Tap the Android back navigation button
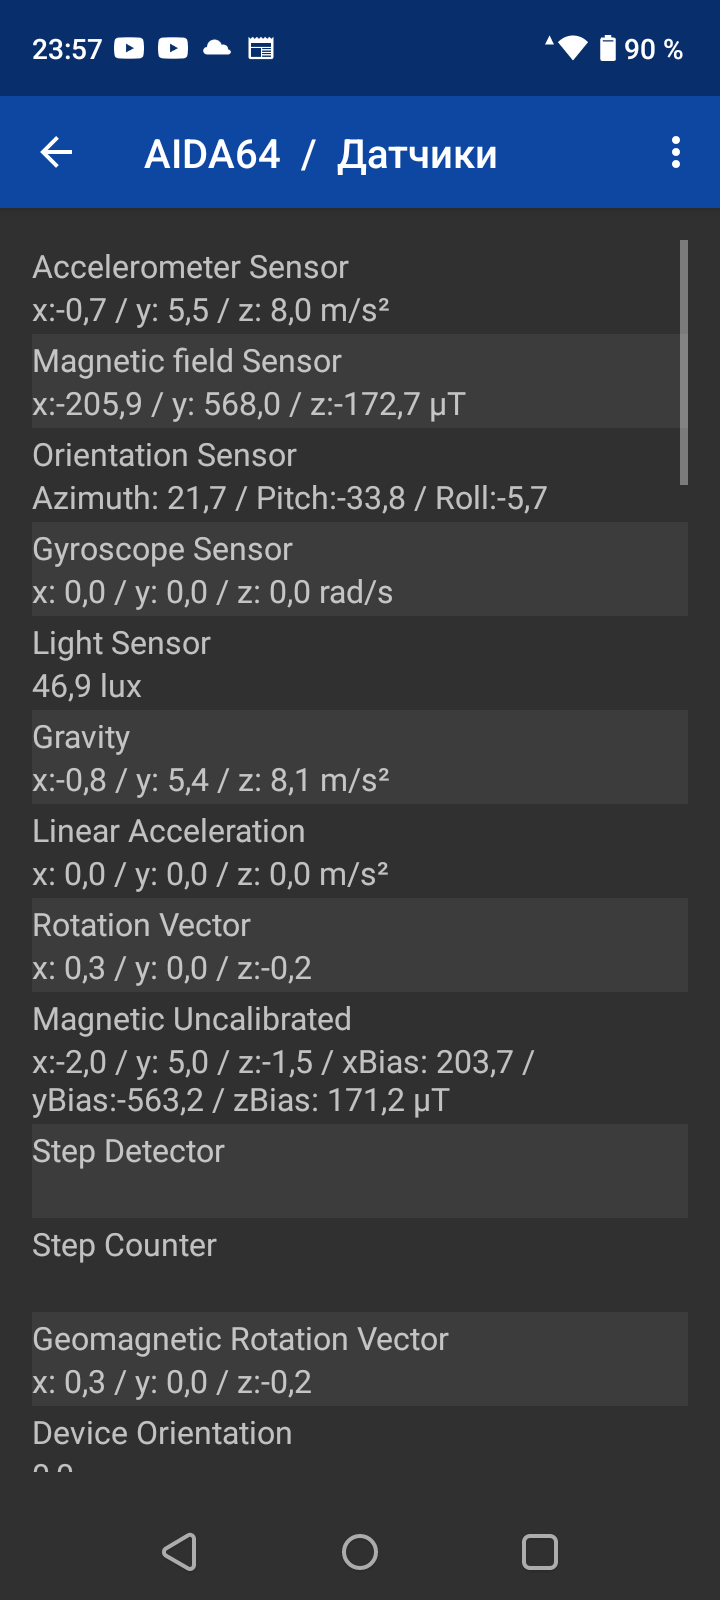The height and width of the screenshot is (1600, 720). pos(180,1552)
